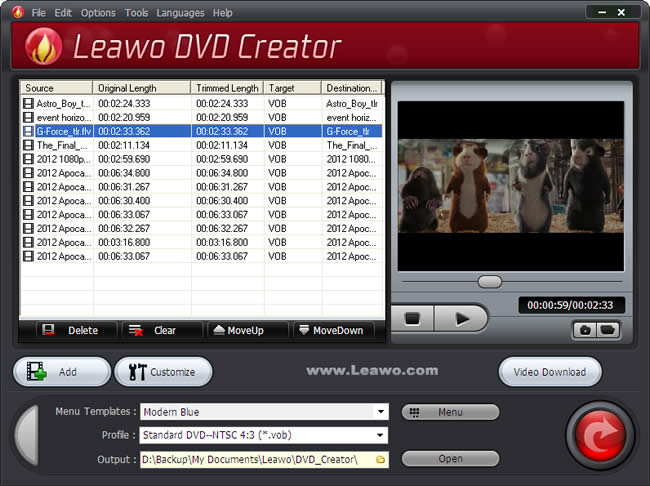This screenshot has width=650, height=486.
Task: Open the Options menu
Action: [98, 13]
